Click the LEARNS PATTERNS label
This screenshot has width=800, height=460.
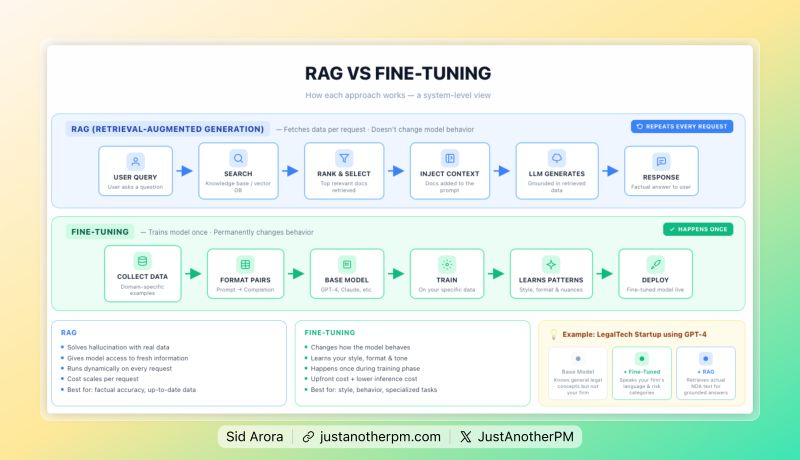click(x=551, y=280)
